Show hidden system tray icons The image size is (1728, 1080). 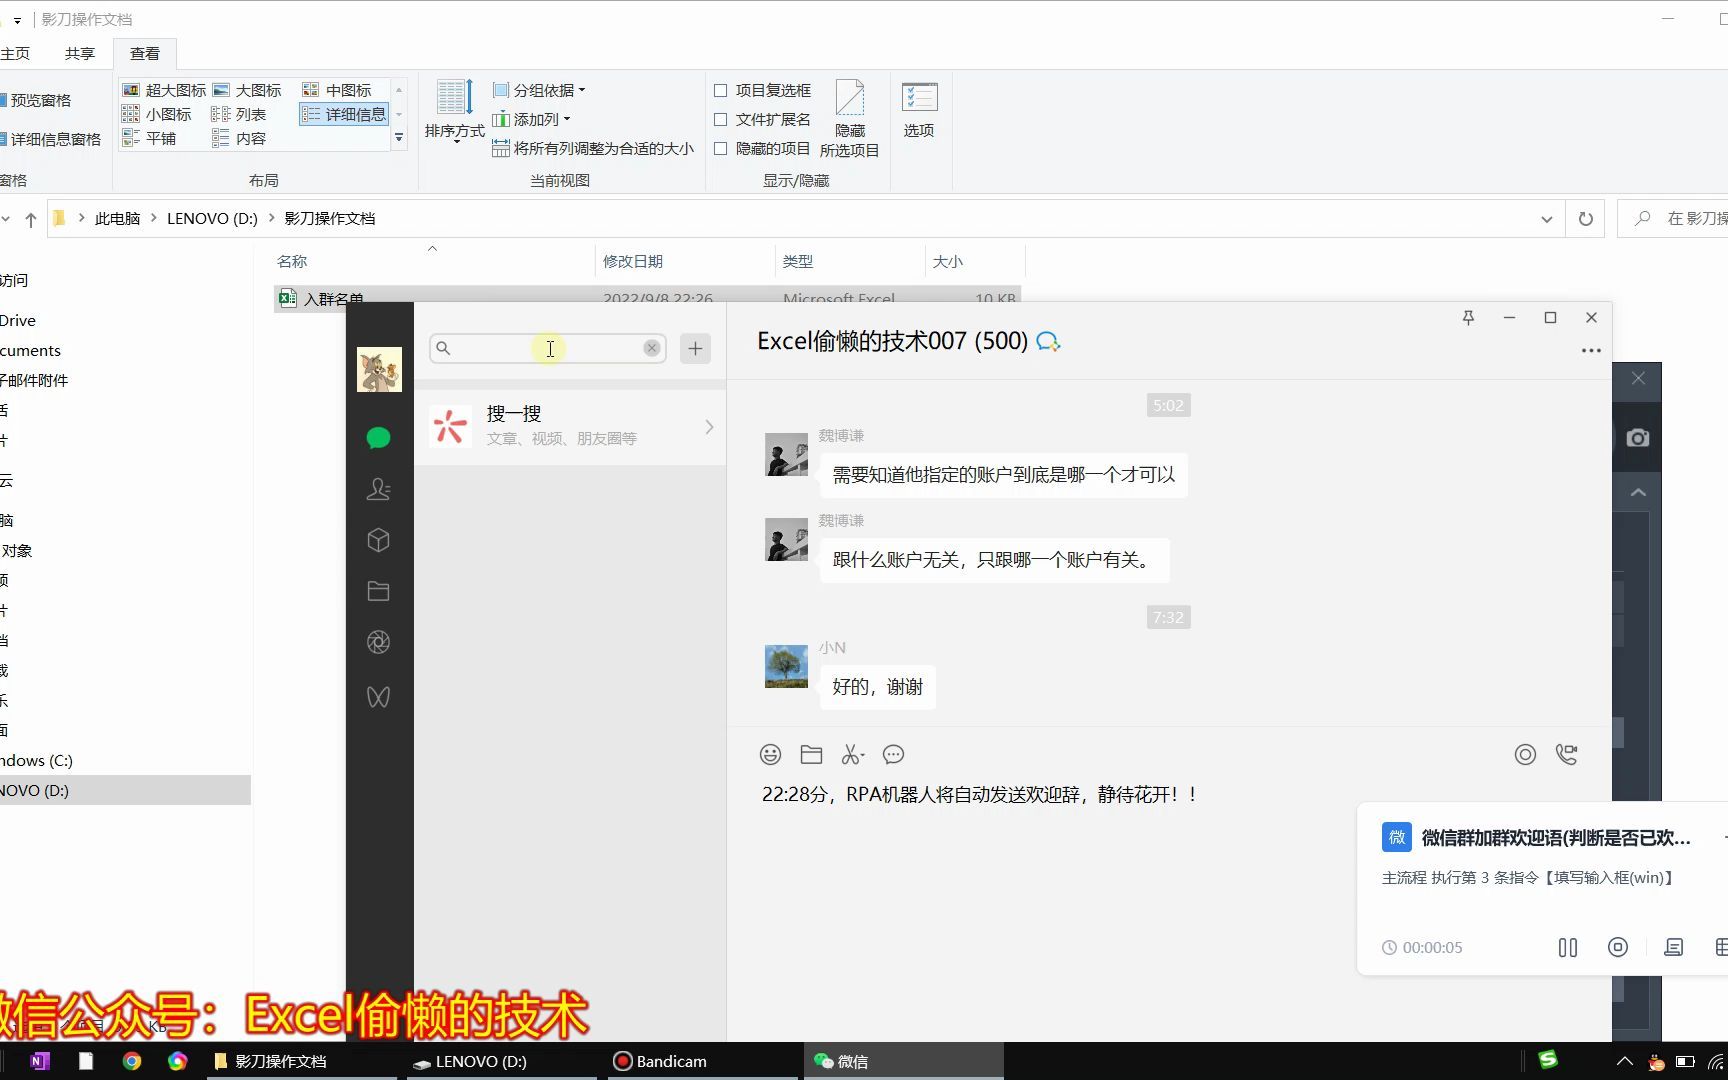[x=1624, y=1061]
